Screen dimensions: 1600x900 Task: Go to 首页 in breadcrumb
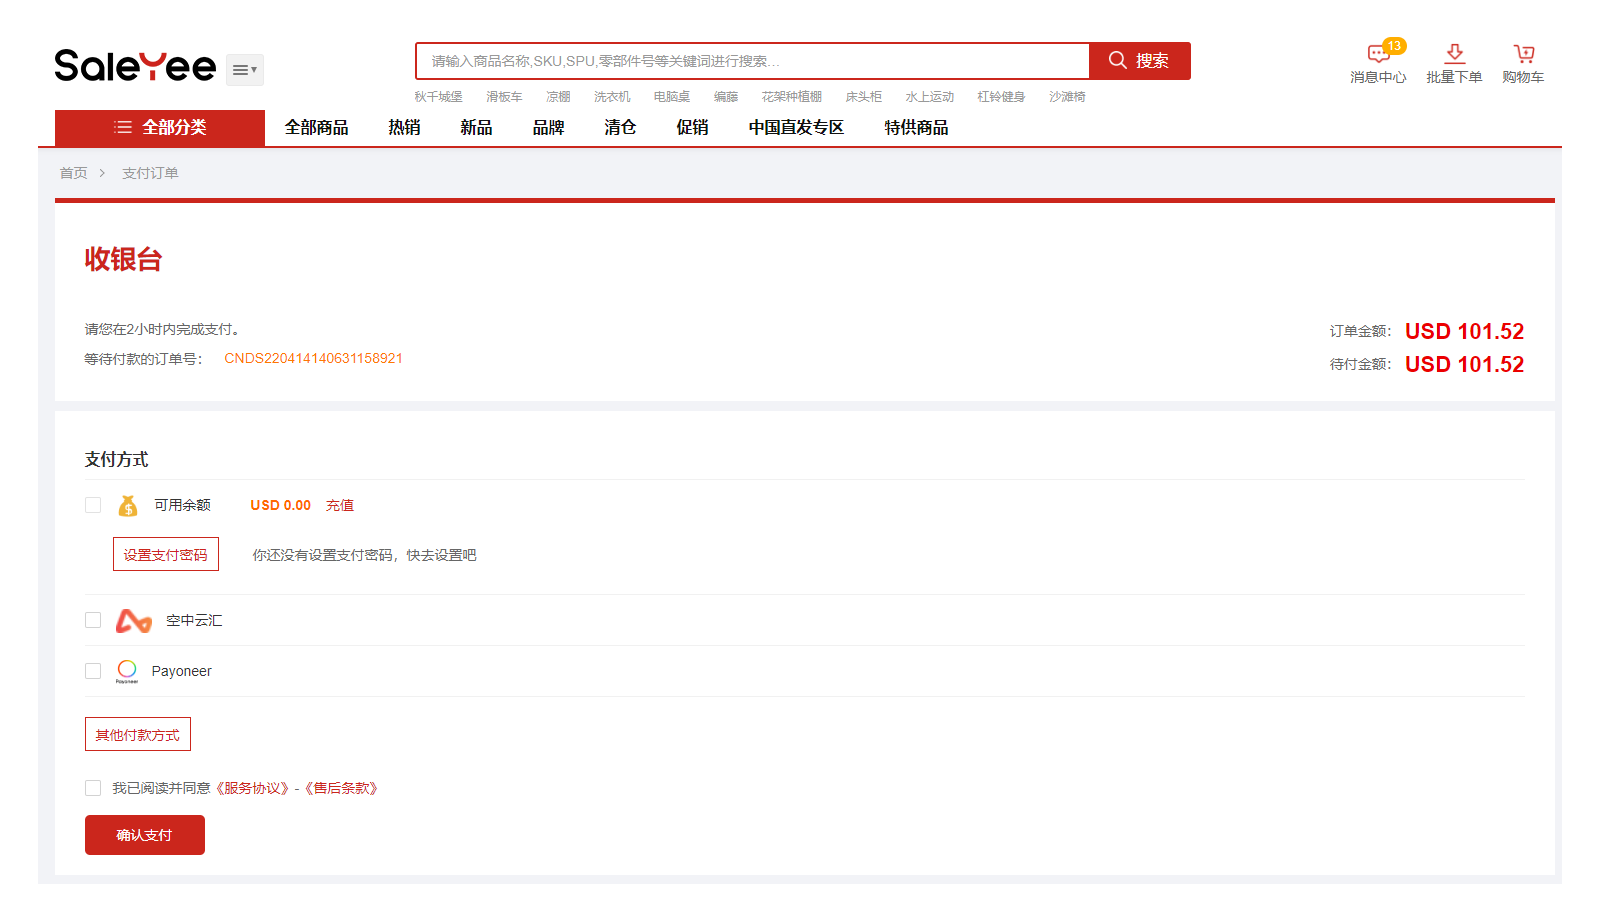[x=73, y=173]
